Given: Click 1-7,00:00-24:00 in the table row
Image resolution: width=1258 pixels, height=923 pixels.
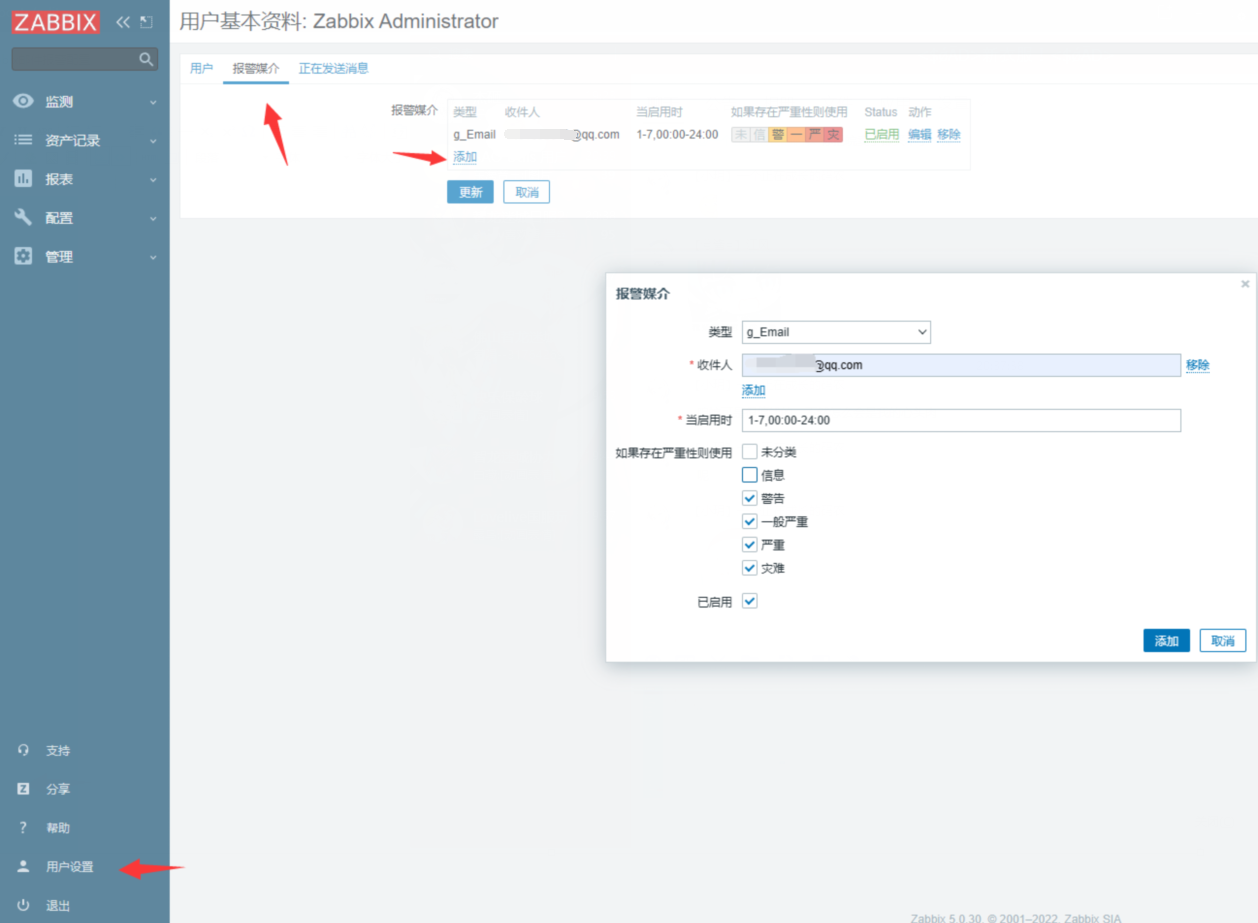Looking at the screenshot, I should 677,134.
